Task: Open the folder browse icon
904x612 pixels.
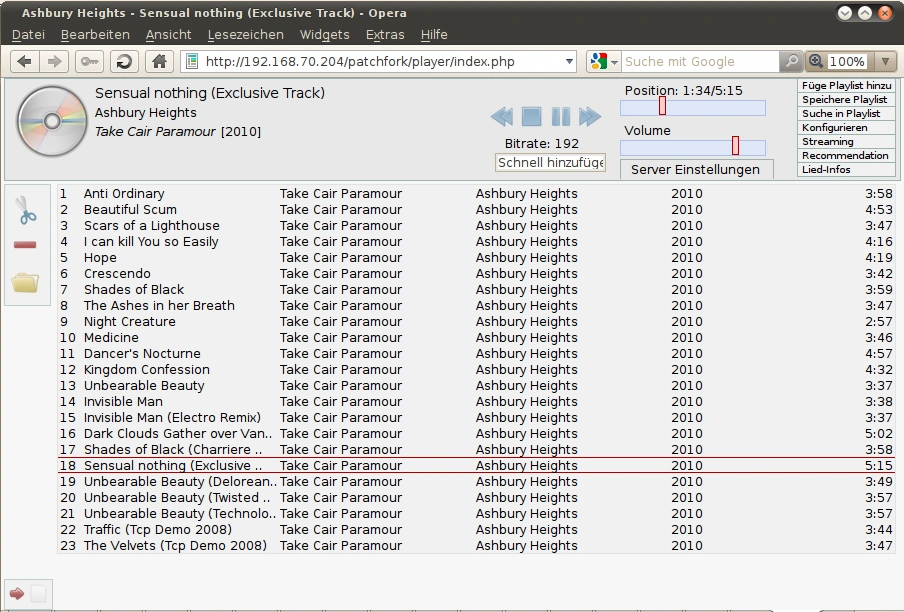Action: 26,282
